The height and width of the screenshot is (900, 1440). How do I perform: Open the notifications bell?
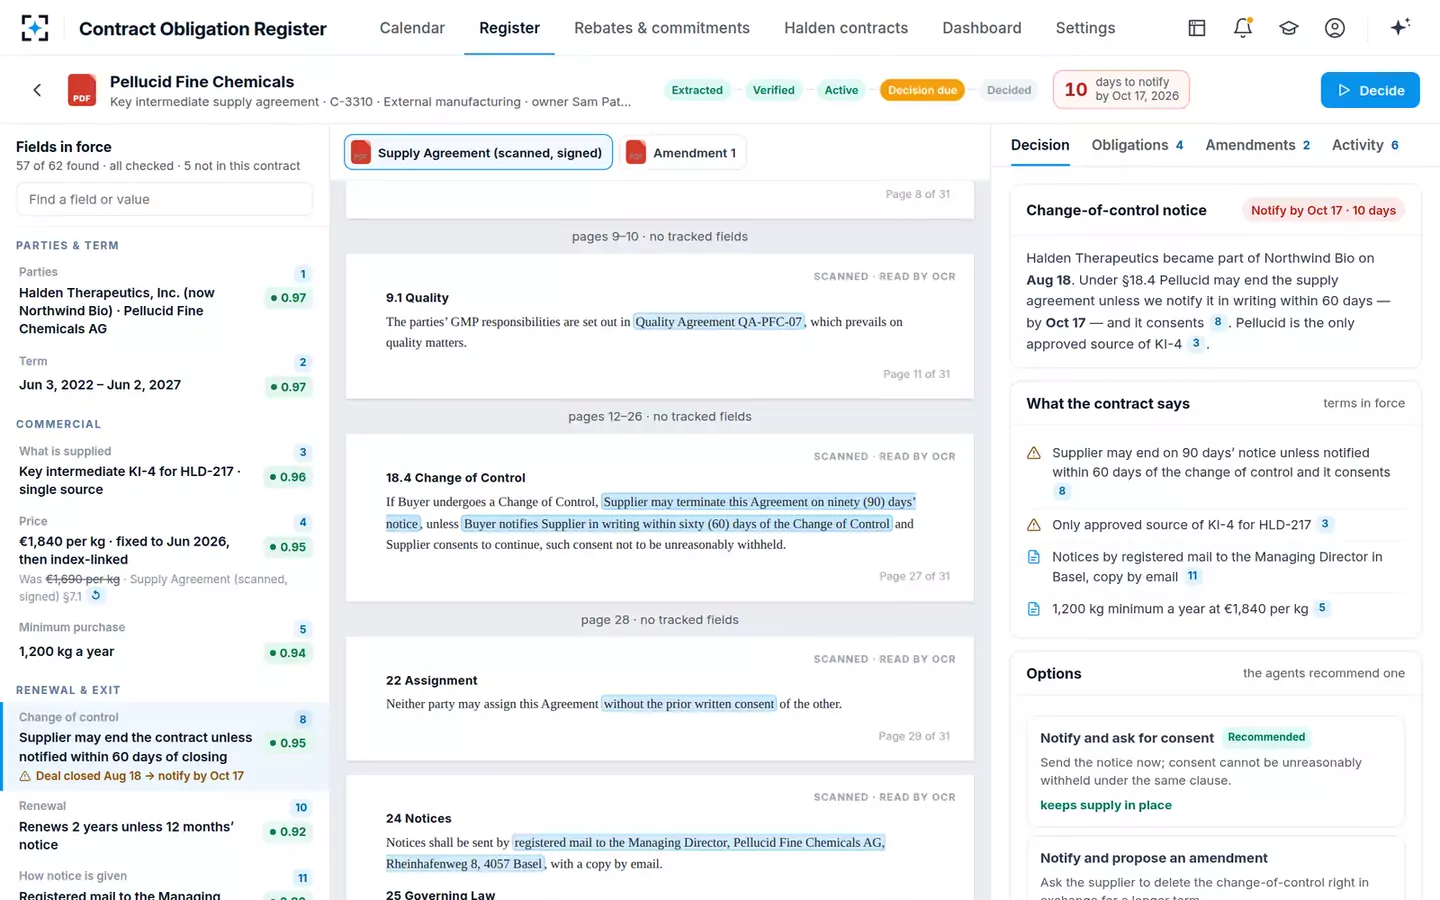1243,28
